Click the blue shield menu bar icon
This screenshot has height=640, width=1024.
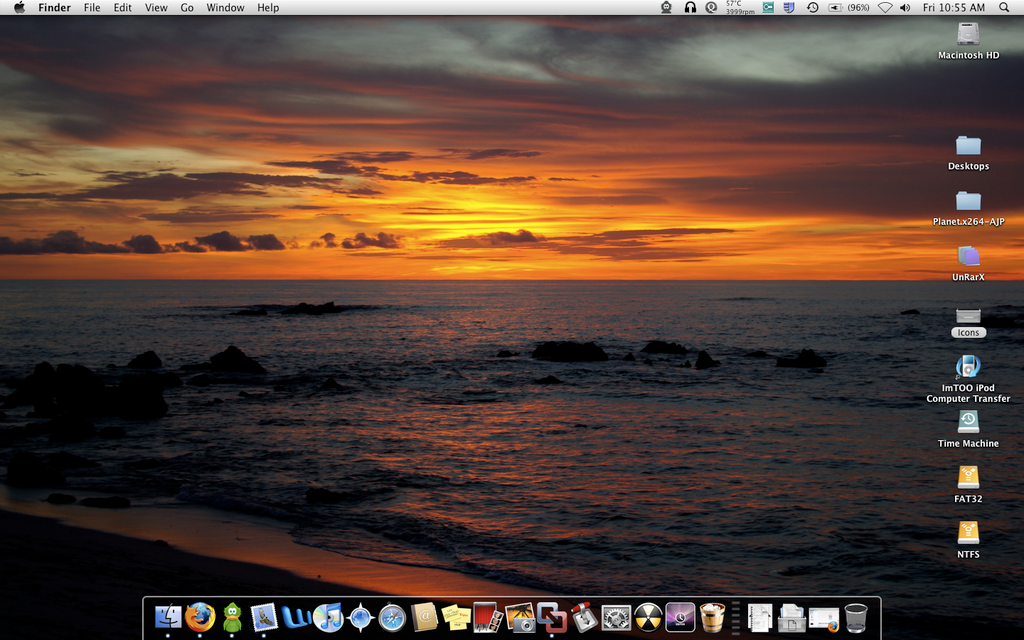pyautogui.click(x=789, y=8)
